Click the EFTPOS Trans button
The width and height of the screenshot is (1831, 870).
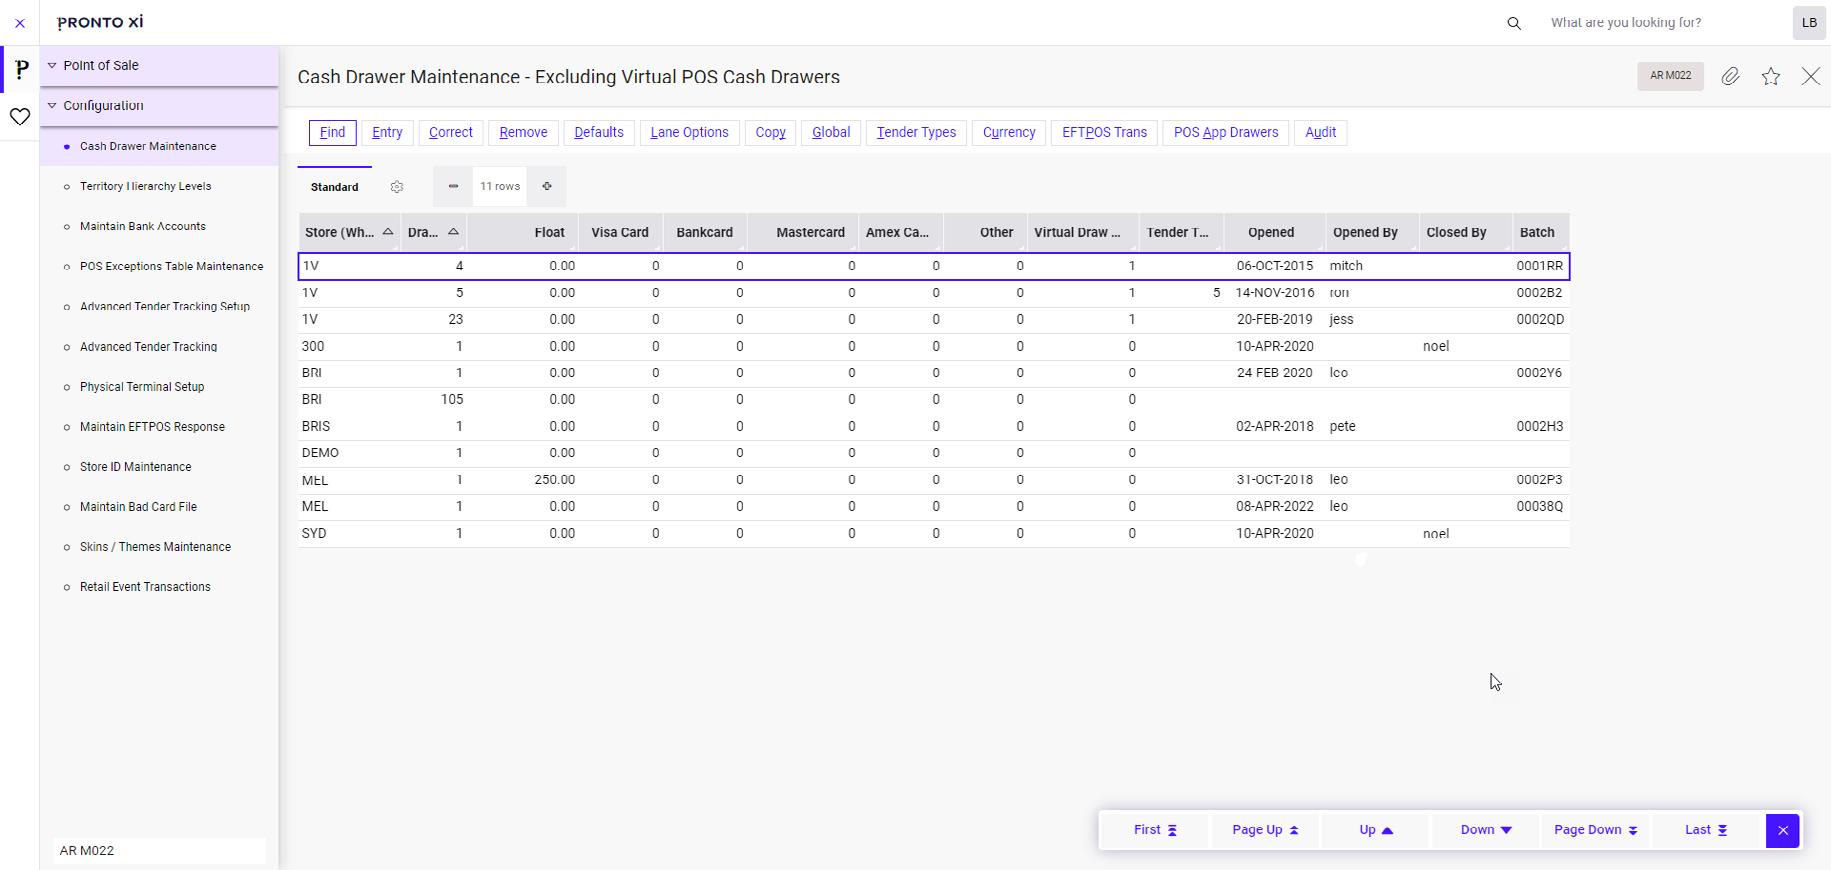click(x=1104, y=132)
